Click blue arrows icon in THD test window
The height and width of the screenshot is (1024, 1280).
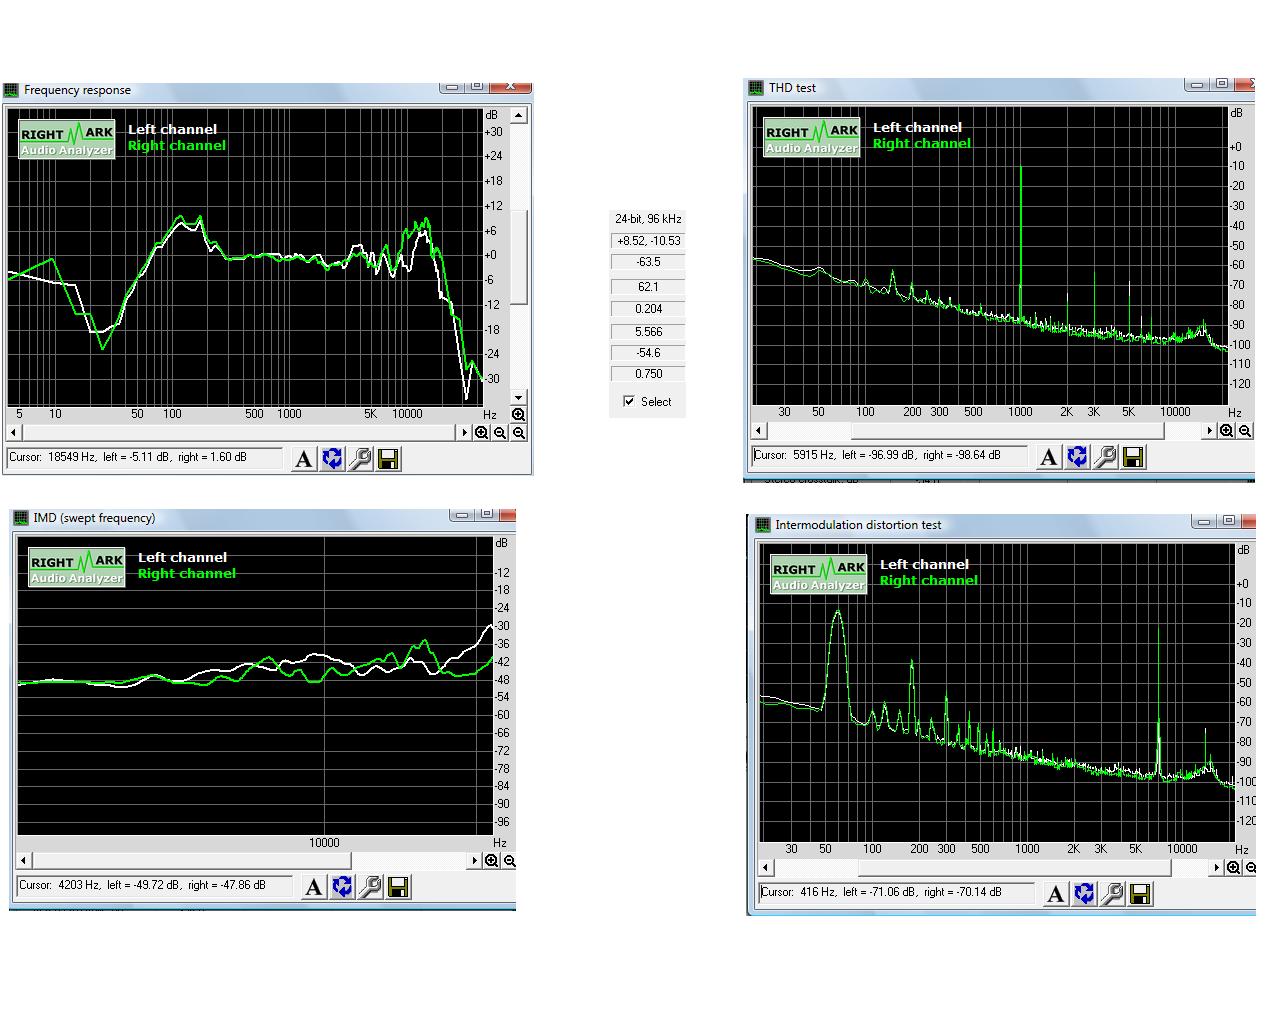click(1077, 457)
